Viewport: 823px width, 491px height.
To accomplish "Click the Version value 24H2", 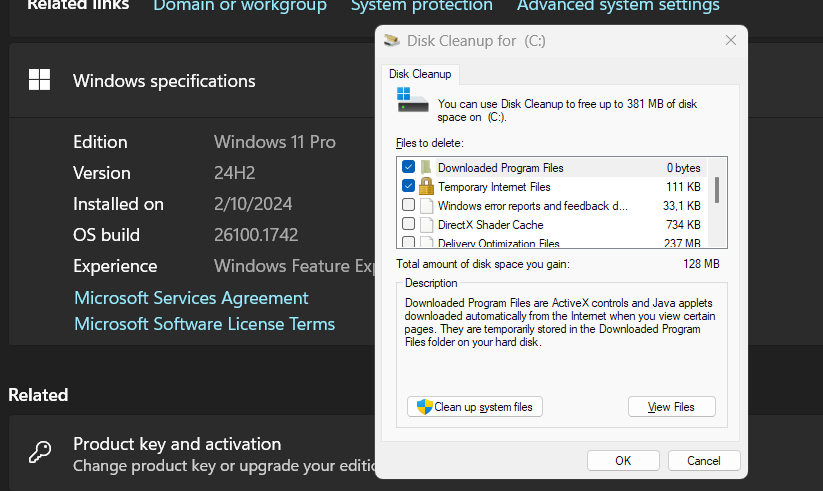I will 234,173.
